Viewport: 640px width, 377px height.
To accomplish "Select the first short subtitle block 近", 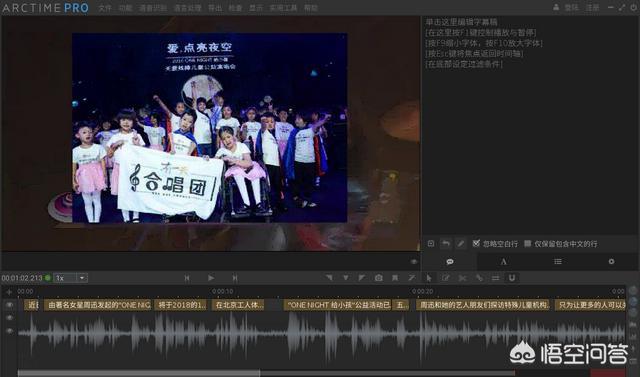I will pyautogui.click(x=31, y=305).
